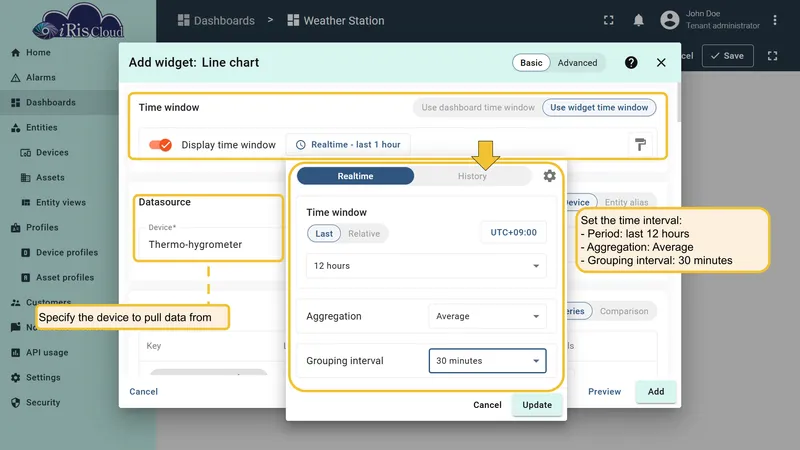
Task: Toggle fullscreen icon in top bar
Action: (609, 20)
